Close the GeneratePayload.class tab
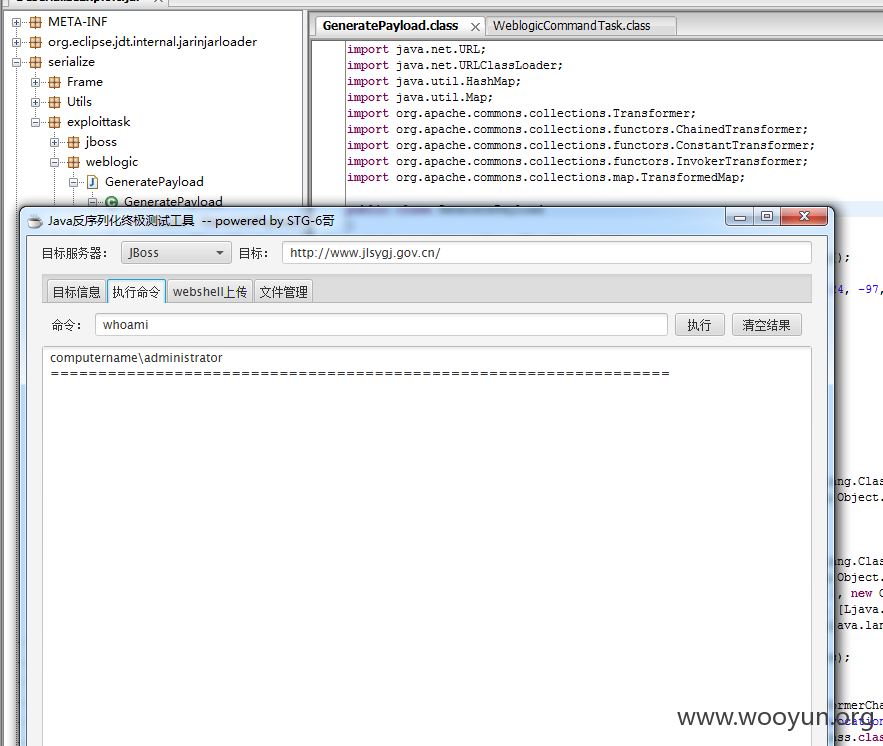Image resolution: width=883 pixels, height=746 pixels. point(475,26)
